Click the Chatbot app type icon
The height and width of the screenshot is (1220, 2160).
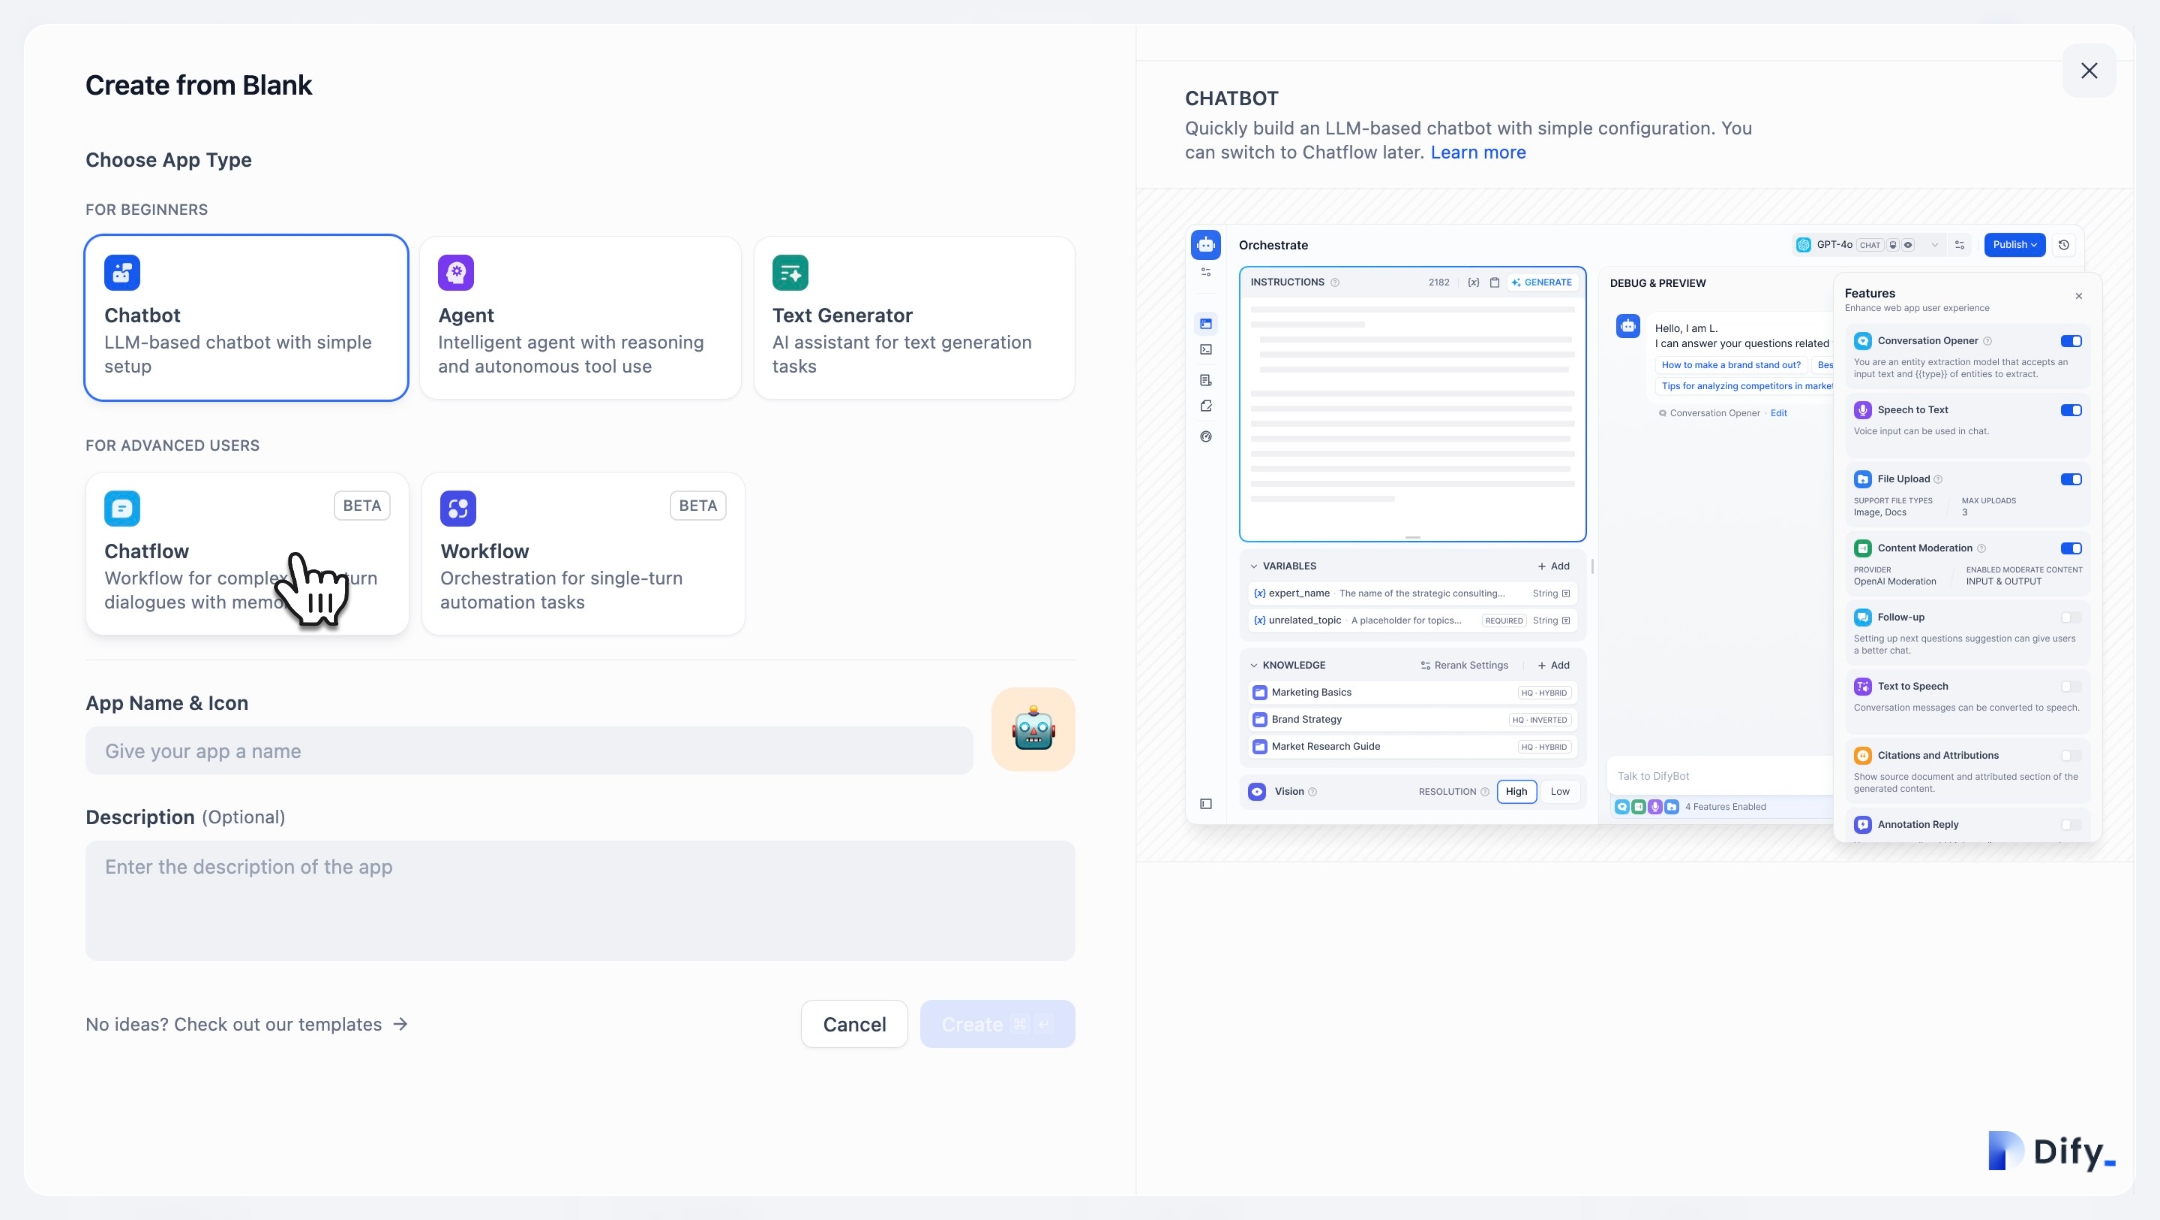point(122,272)
